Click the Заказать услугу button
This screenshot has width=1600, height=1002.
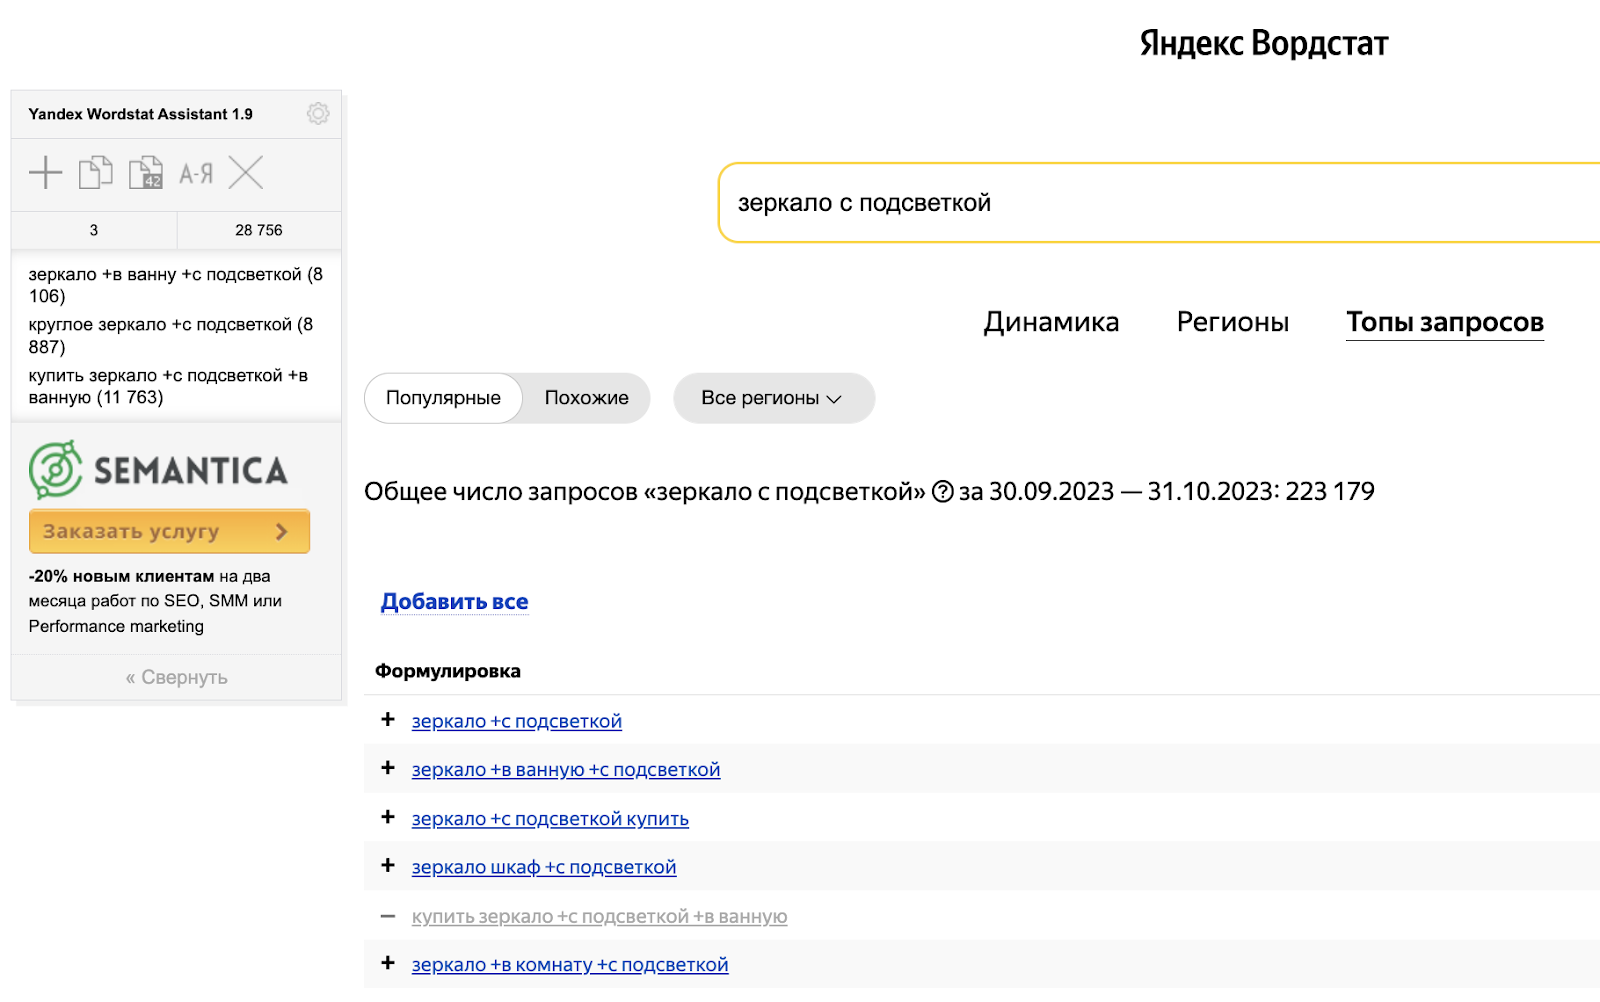[x=169, y=531]
